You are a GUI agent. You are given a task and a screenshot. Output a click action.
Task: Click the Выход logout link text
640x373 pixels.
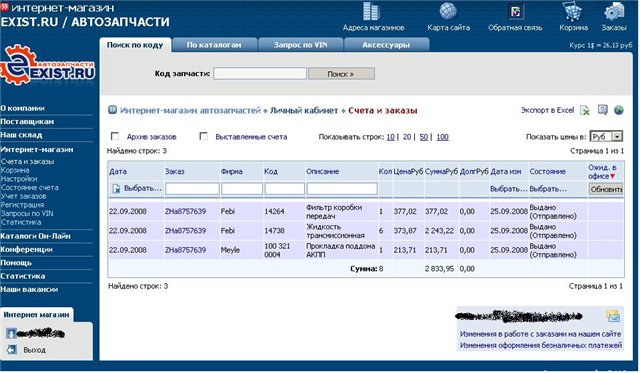click(34, 350)
